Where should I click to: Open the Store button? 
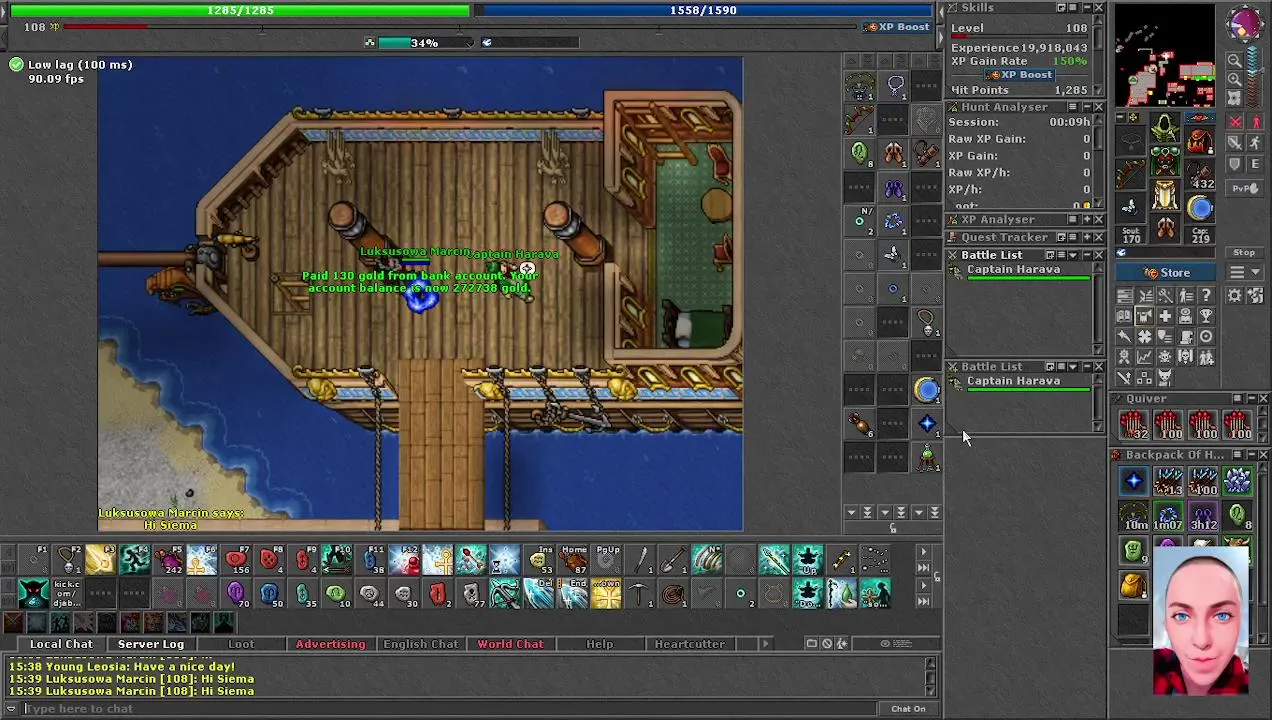coord(1165,272)
